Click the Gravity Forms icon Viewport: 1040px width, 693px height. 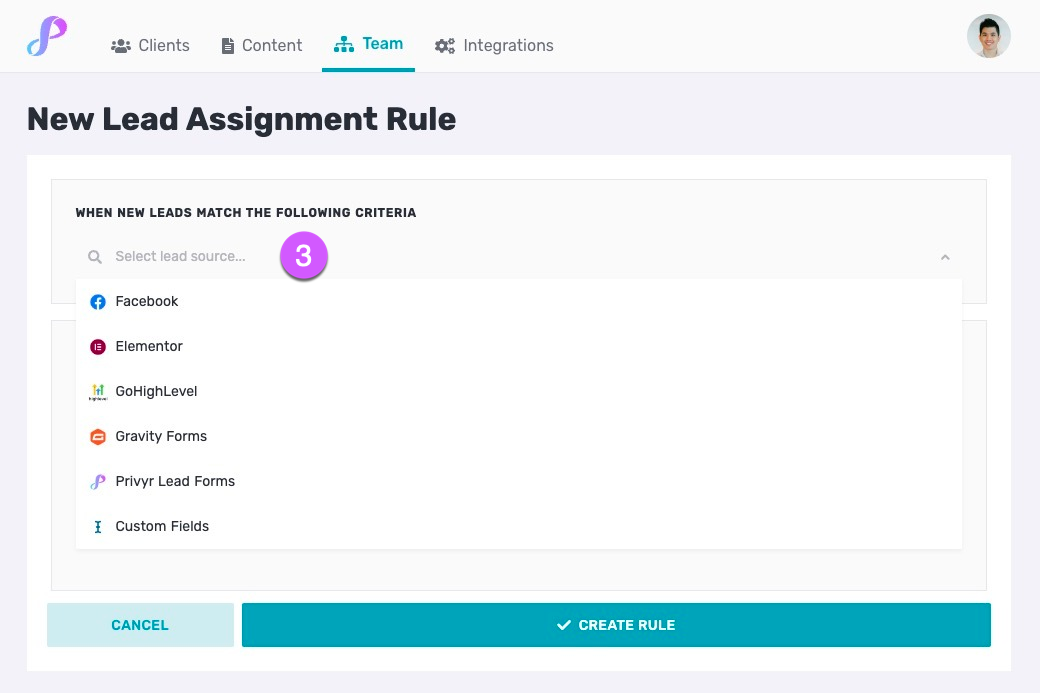(x=97, y=436)
